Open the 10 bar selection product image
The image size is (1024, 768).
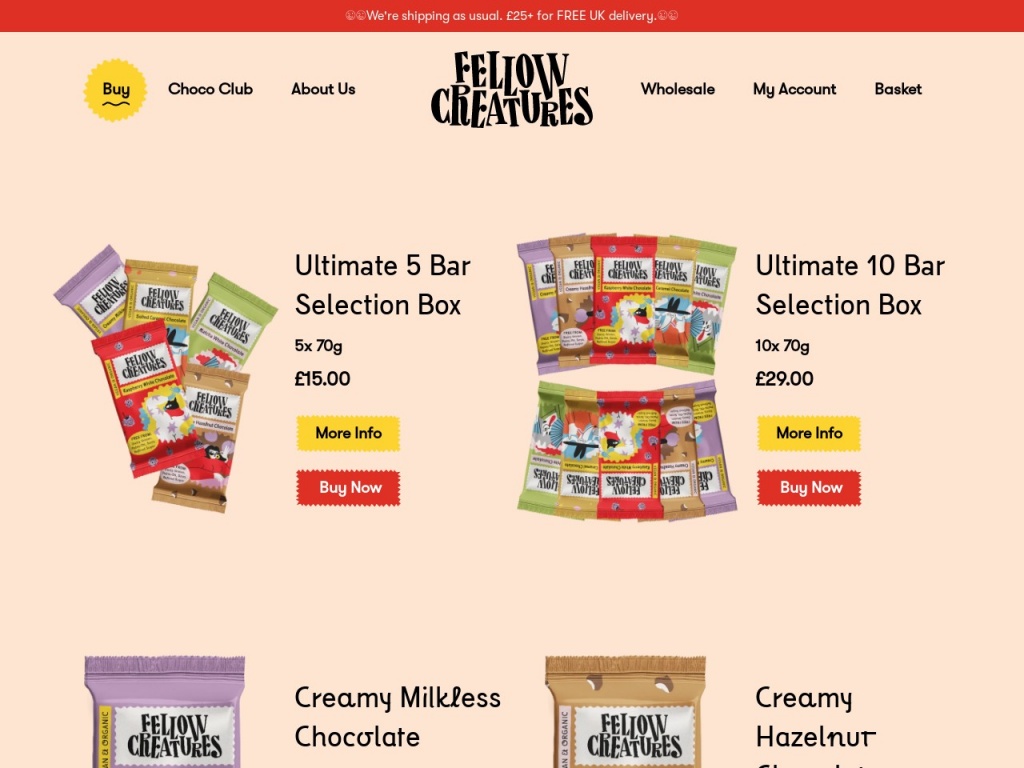(x=627, y=377)
